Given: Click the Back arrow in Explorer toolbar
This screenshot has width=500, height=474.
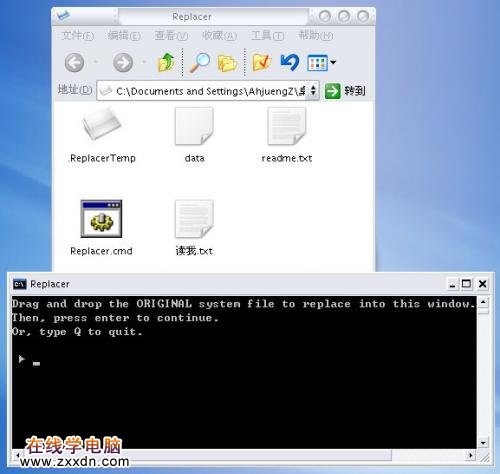Looking at the screenshot, I should [x=74, y=62].
